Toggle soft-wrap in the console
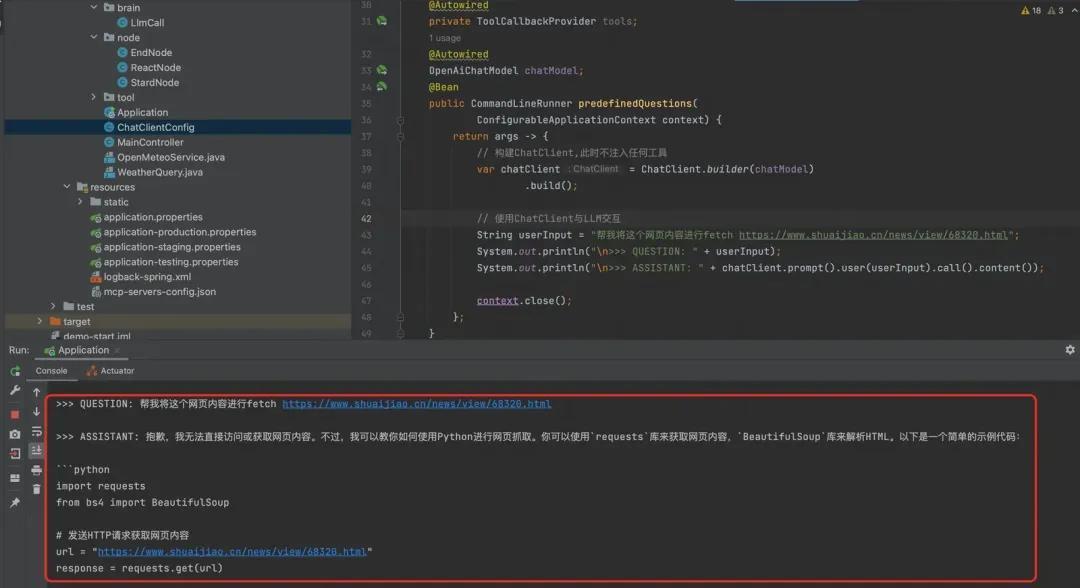Image resolution: width=1080 pixels, height=588 pixels. [x=37, y=432]
